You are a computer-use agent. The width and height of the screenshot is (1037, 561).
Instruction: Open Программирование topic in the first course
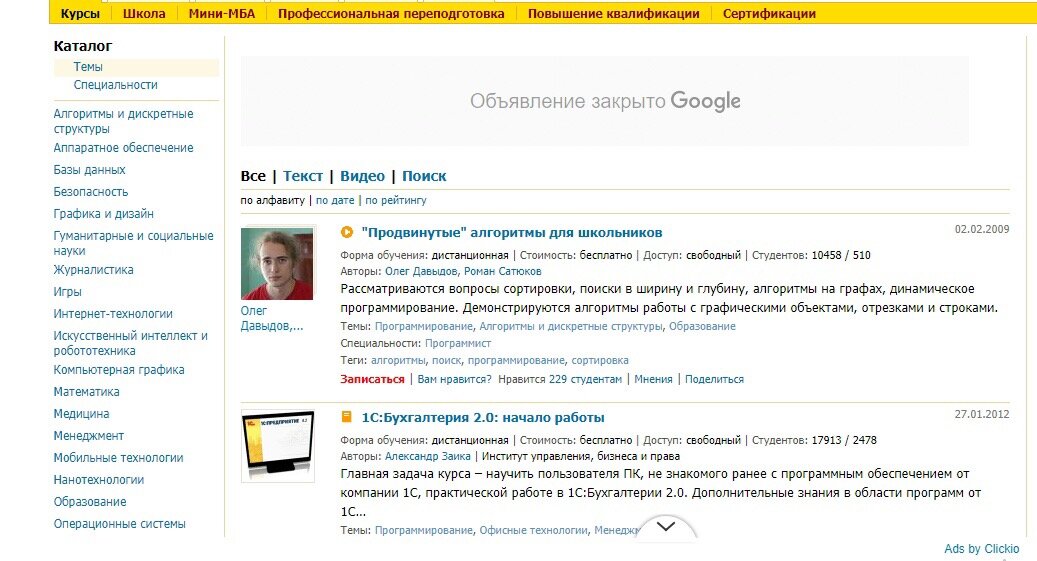(424, 326)
